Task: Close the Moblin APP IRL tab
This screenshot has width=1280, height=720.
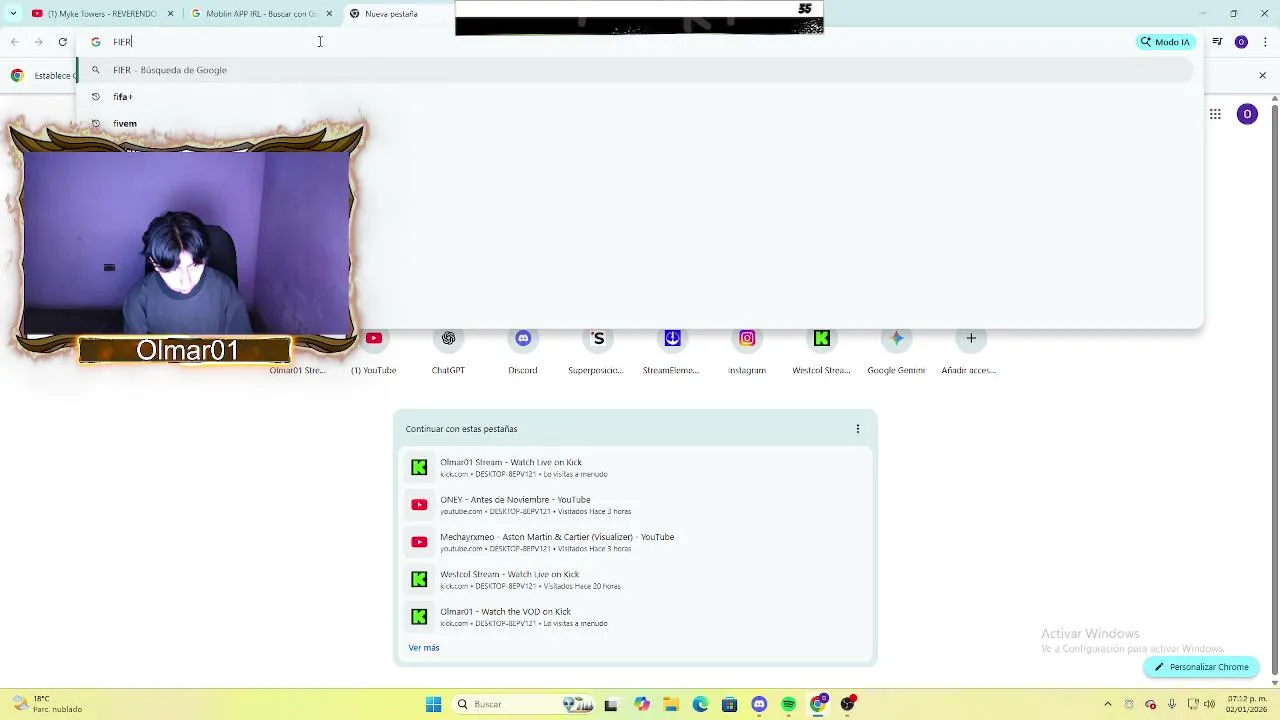Action: [329, 14]
